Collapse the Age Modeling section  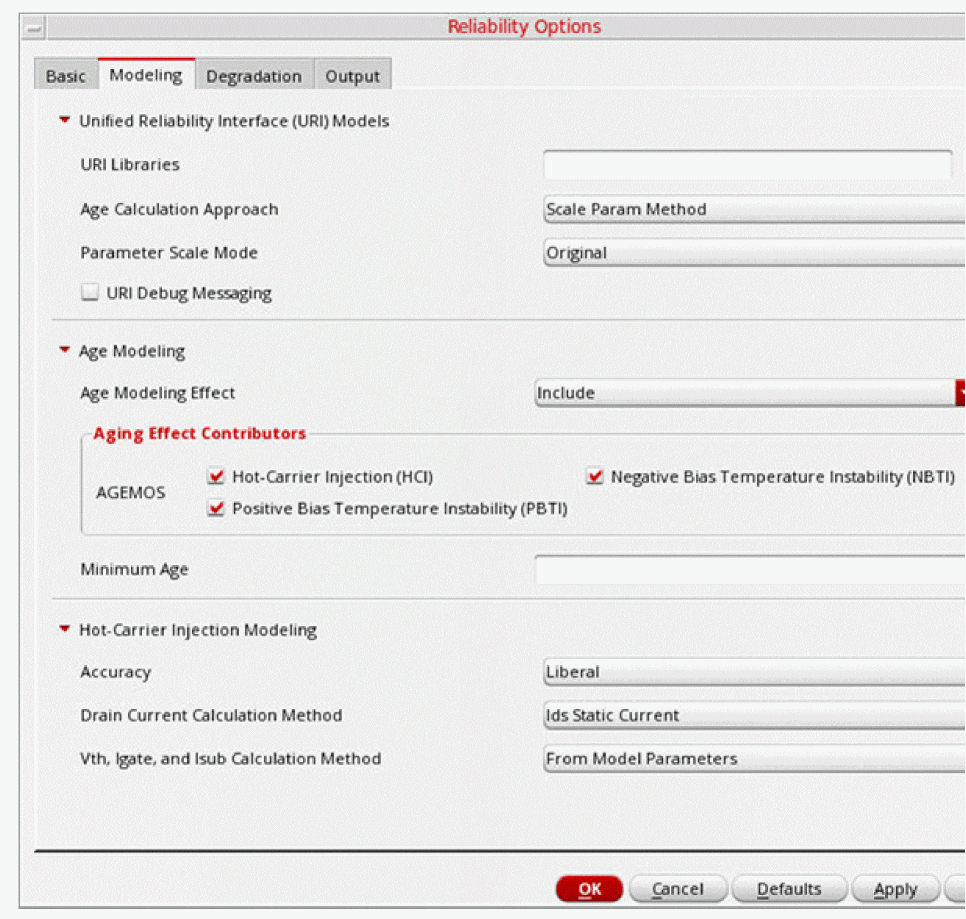[x=65, y=351]
